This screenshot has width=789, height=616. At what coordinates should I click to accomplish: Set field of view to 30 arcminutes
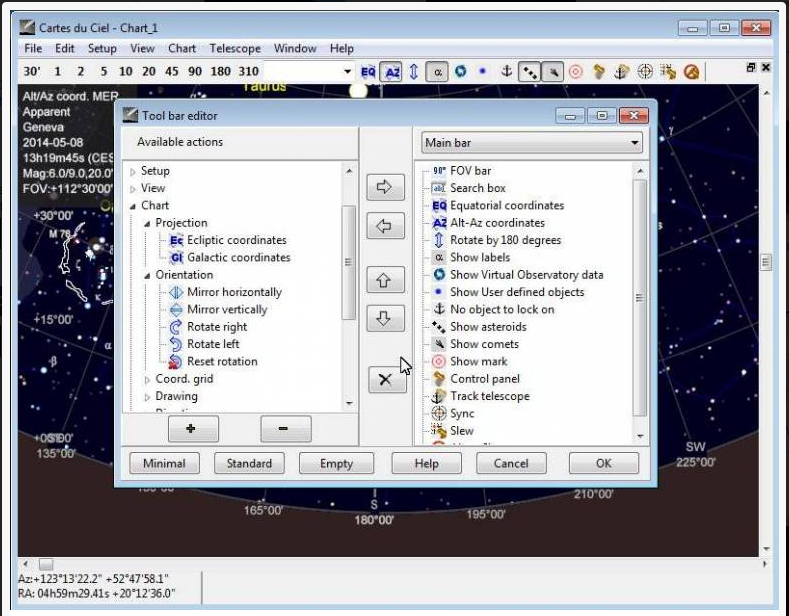click(x=32, y=71)
